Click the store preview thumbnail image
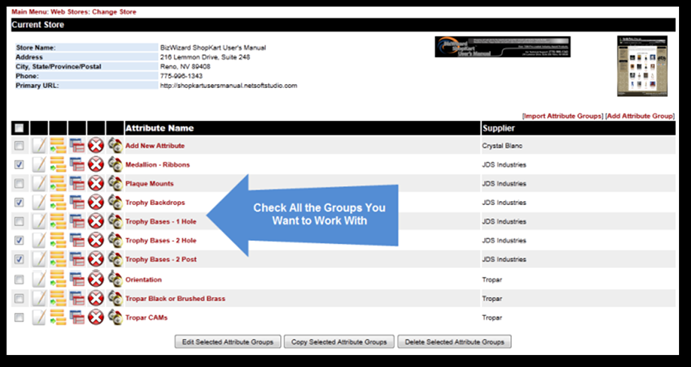 (x=642, y=66)
